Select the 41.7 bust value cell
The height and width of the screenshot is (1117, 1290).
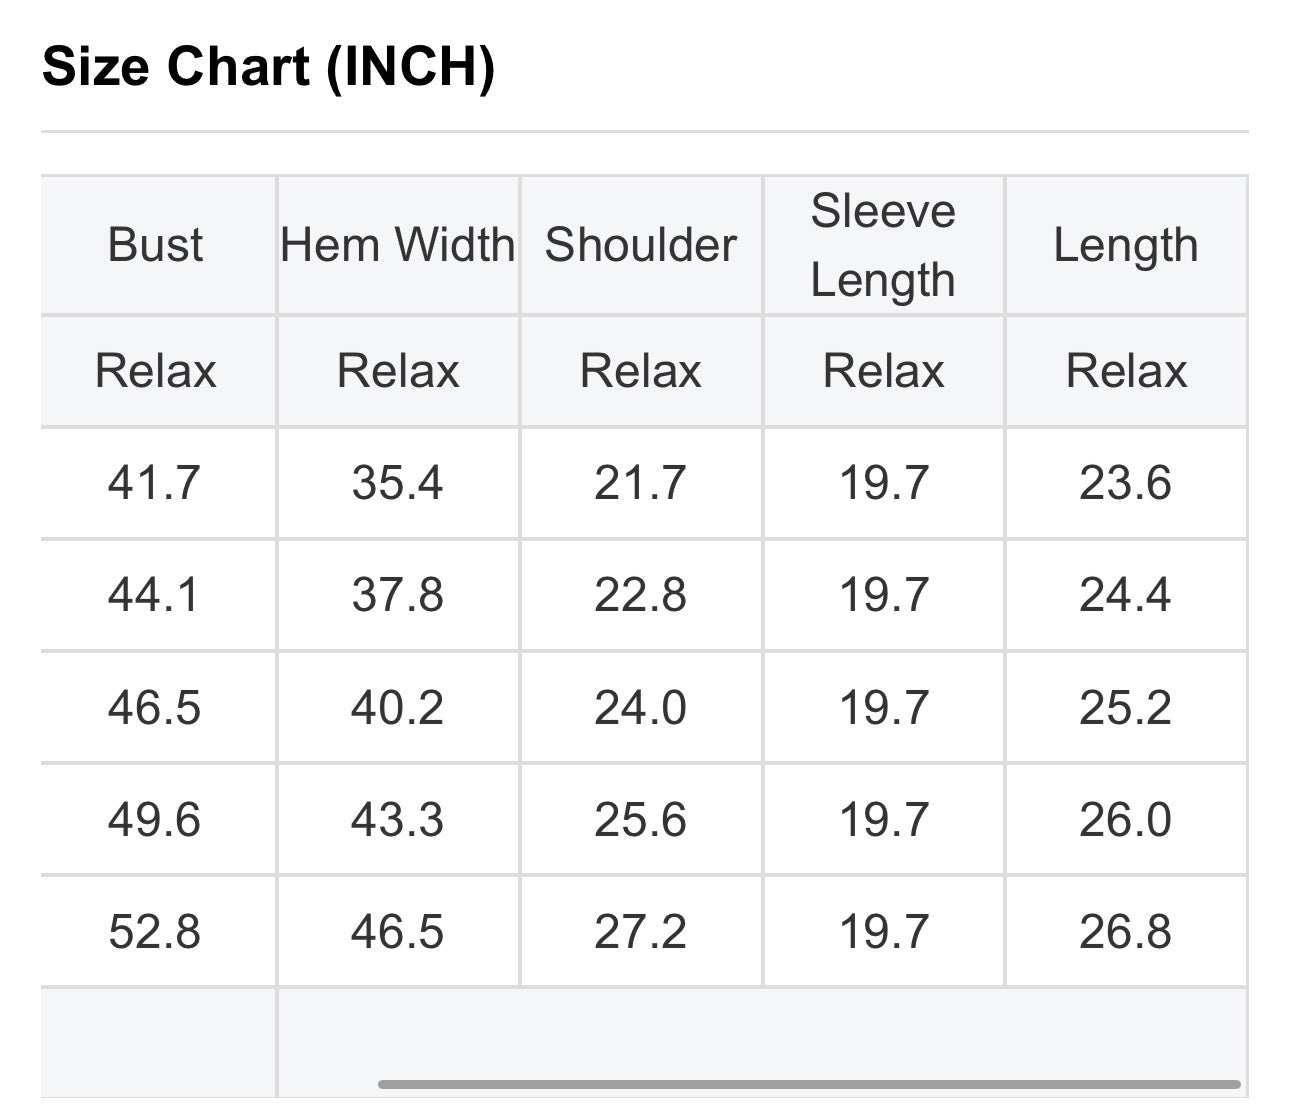tap(156, 484)
